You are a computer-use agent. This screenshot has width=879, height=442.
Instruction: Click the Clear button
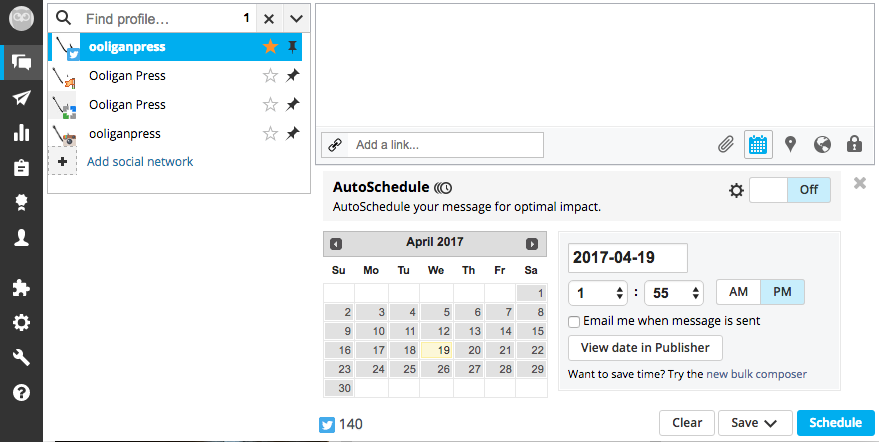[687, 423]
